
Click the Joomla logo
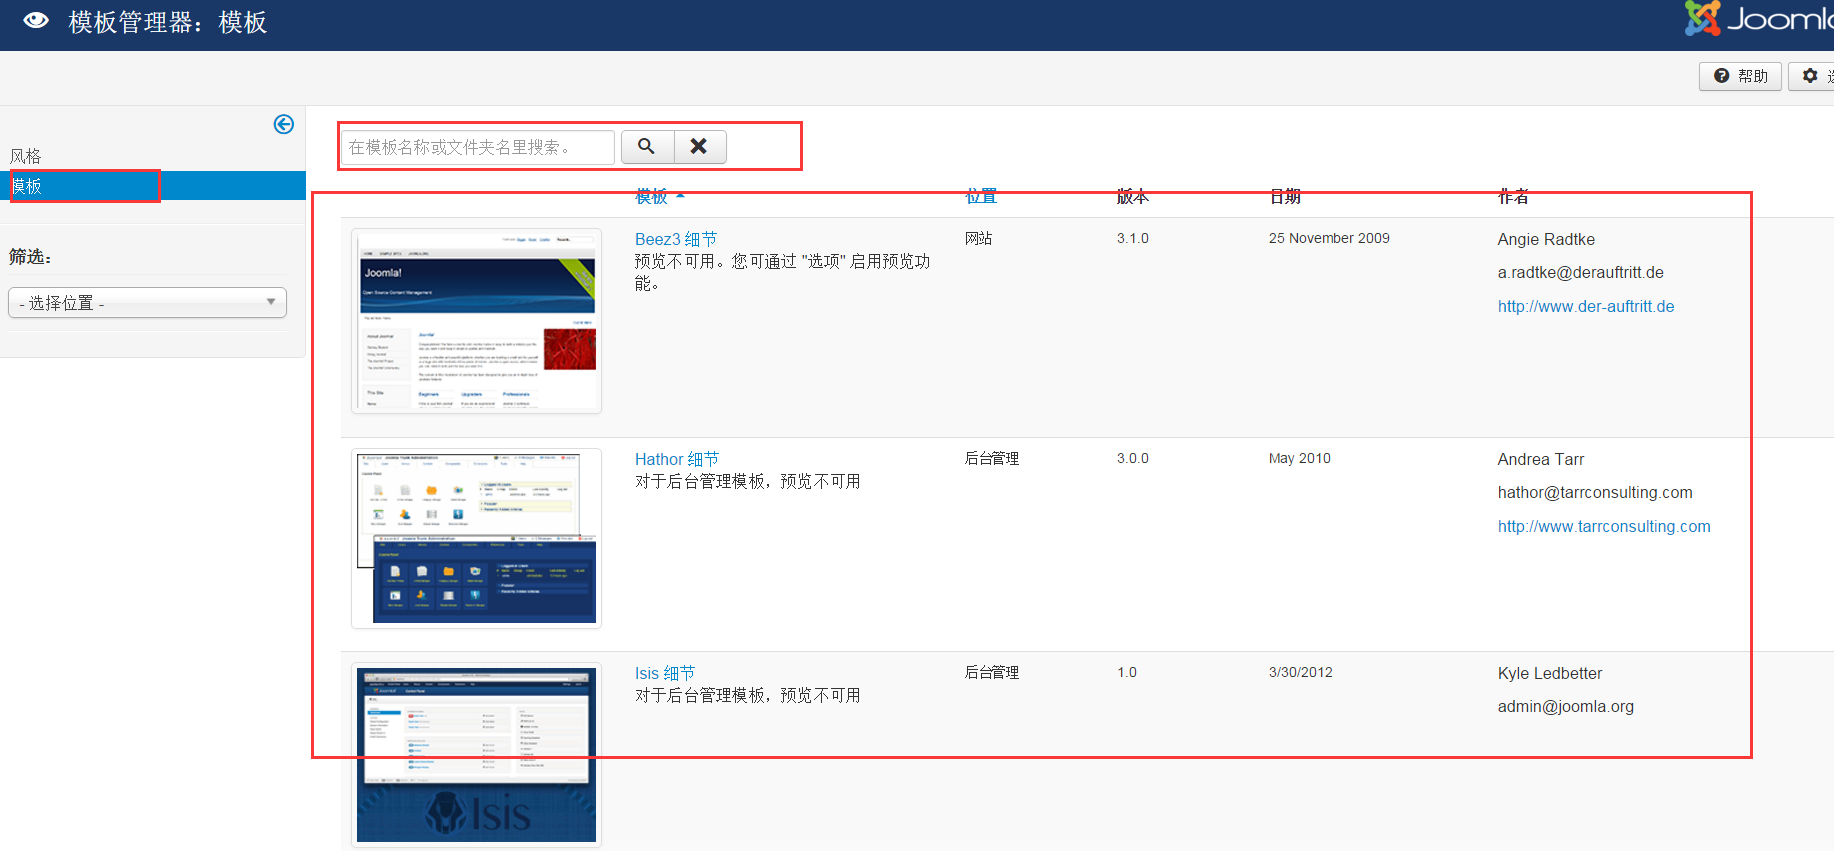coord(1758,19)
